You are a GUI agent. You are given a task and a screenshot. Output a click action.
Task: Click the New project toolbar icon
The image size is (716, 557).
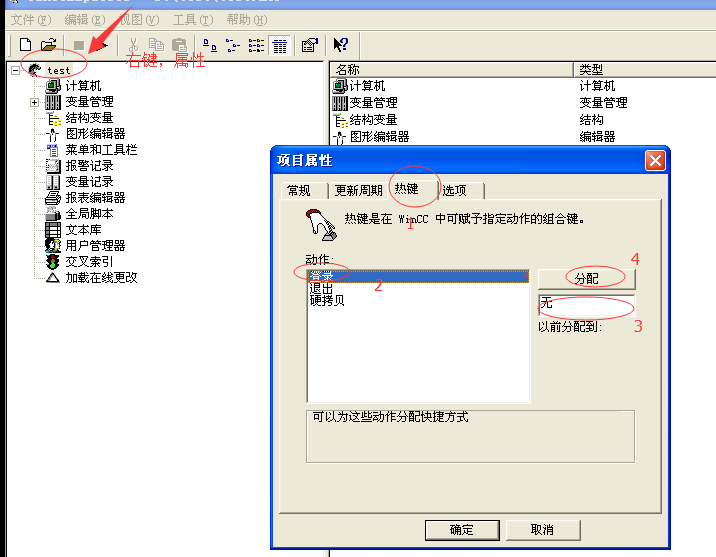tap(25, 45)
